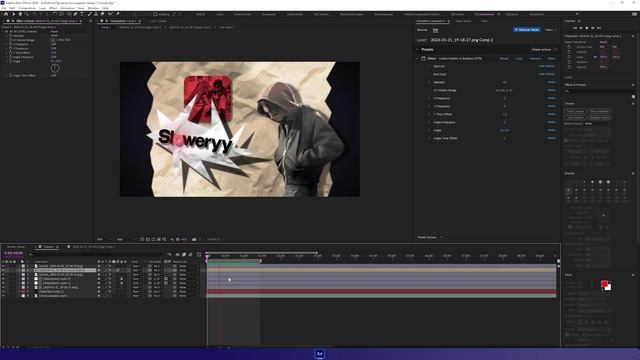Enable frame blending for the timeline
640x360 pixels.
pos(184,254)
